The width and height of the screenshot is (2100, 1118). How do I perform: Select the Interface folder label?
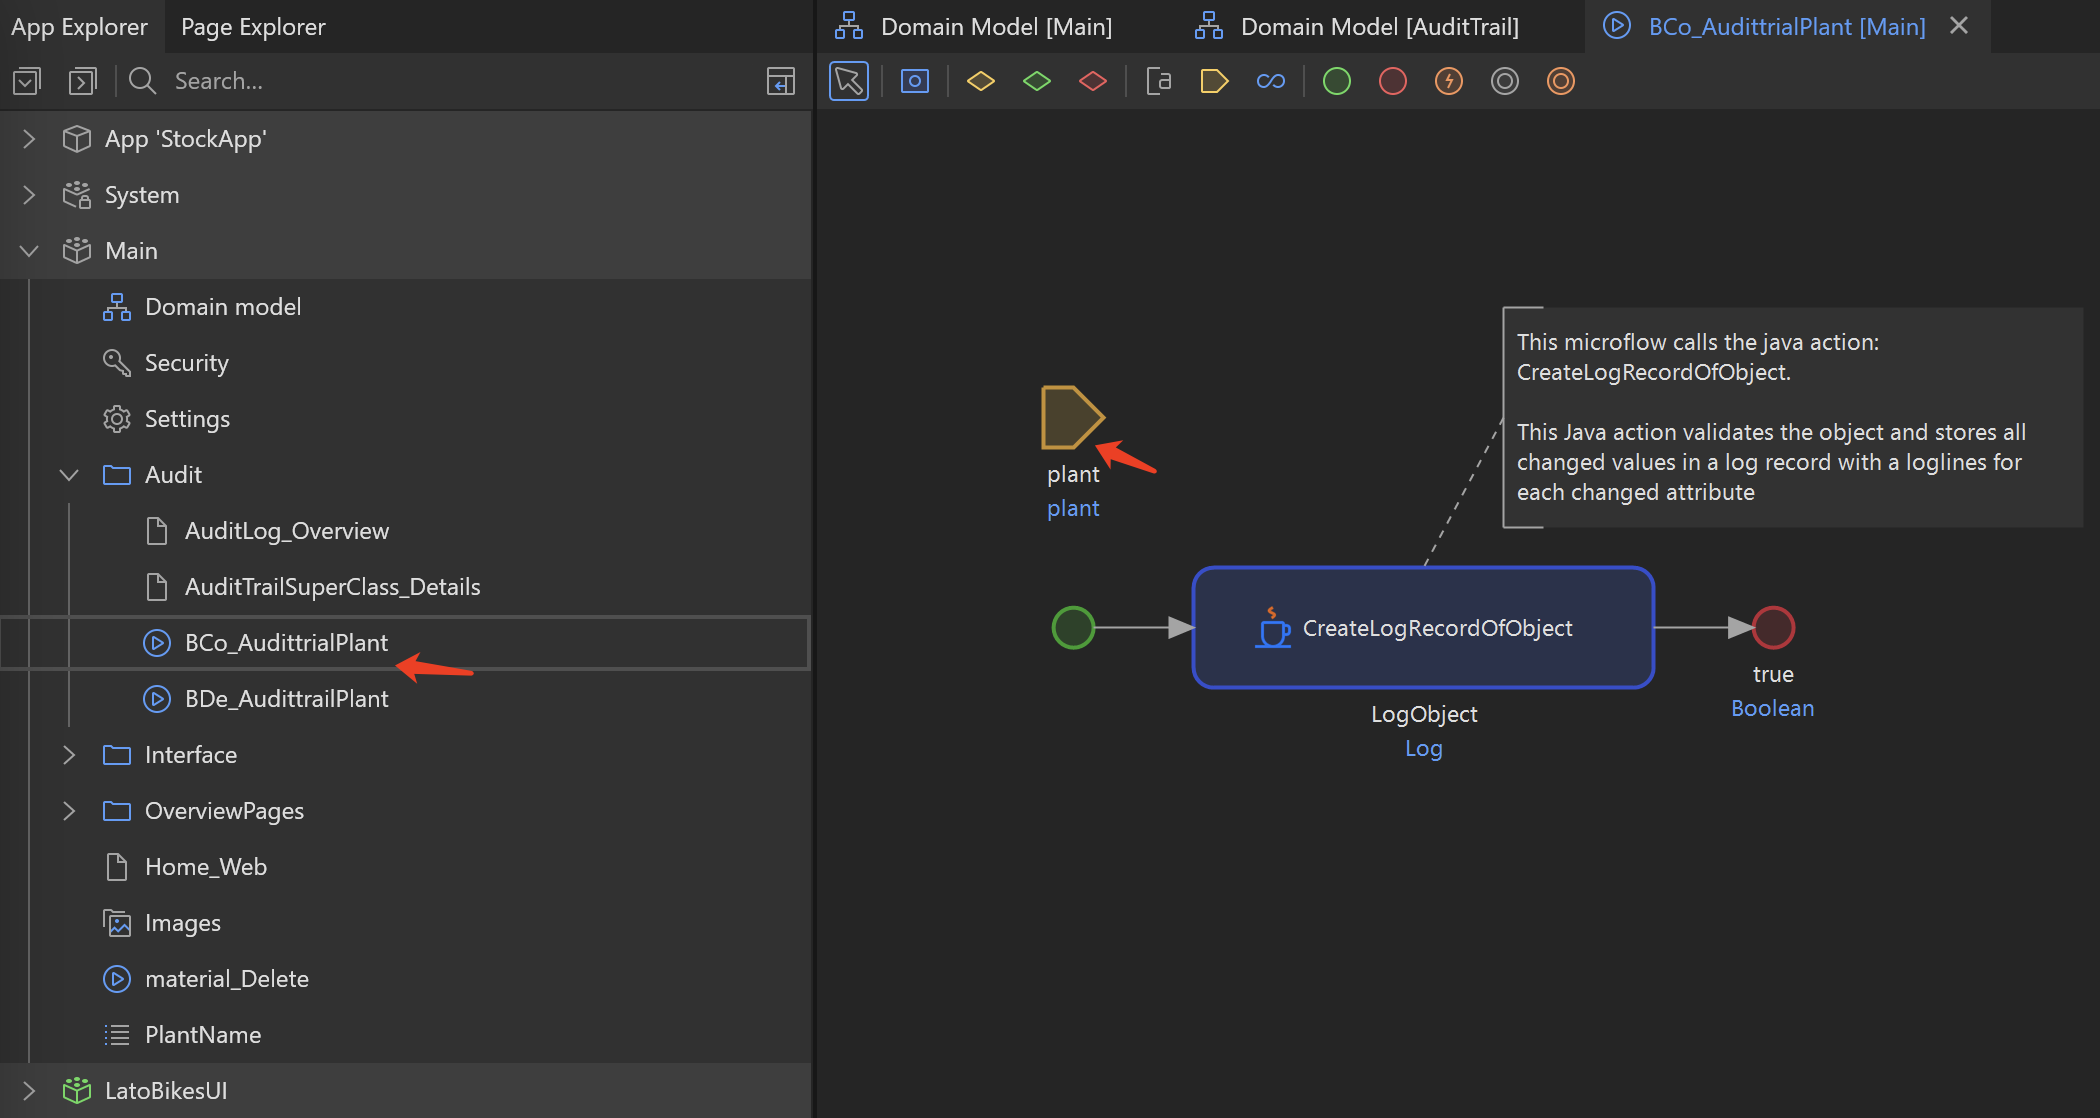(x=191, y=755)
